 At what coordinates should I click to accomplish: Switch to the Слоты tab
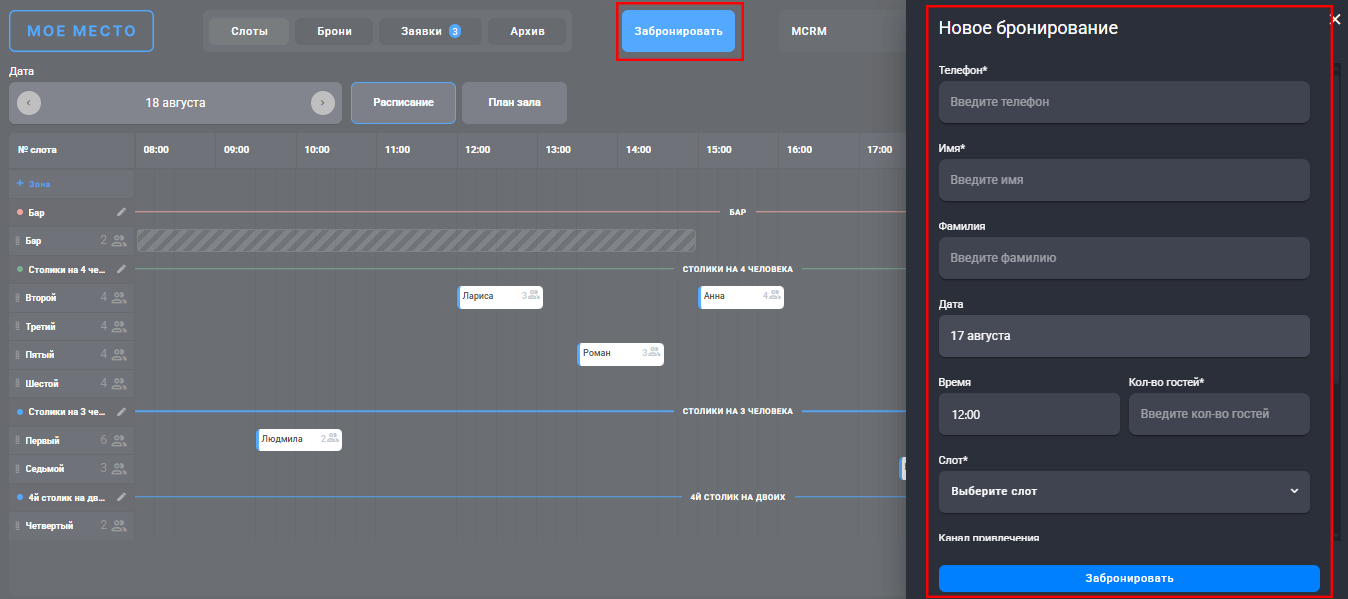(249, 31)
